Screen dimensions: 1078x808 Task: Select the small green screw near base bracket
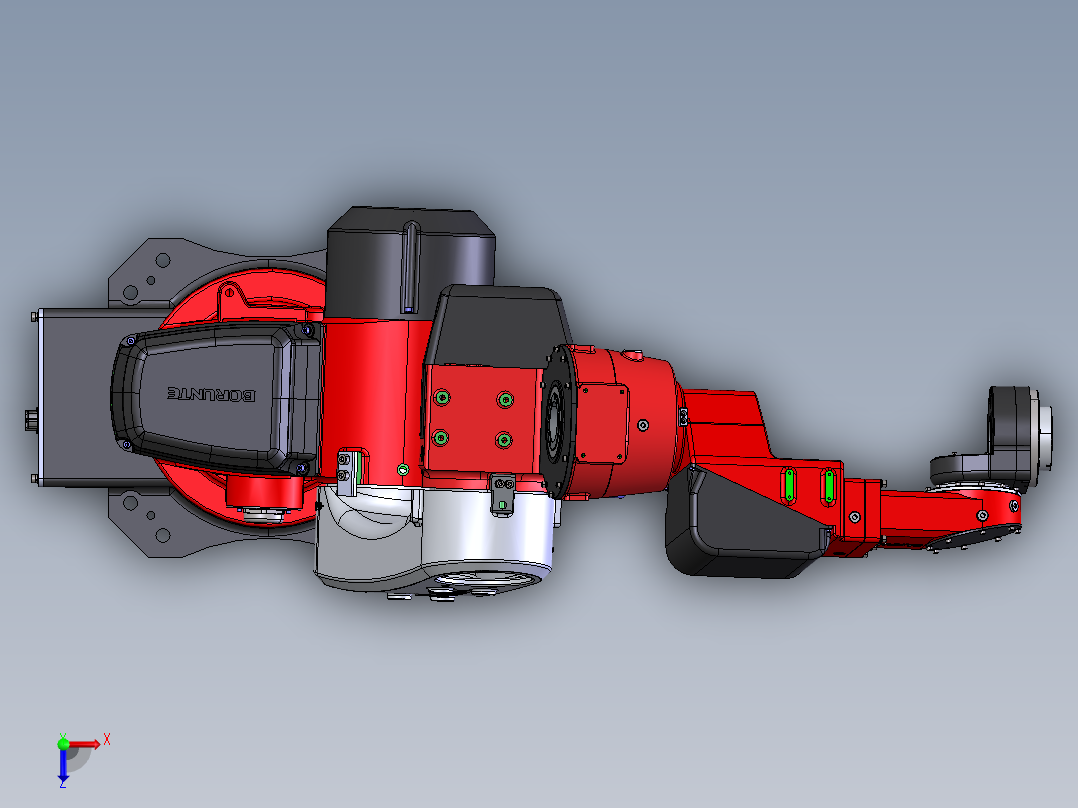pyautogui.click(x=404, y=470)
